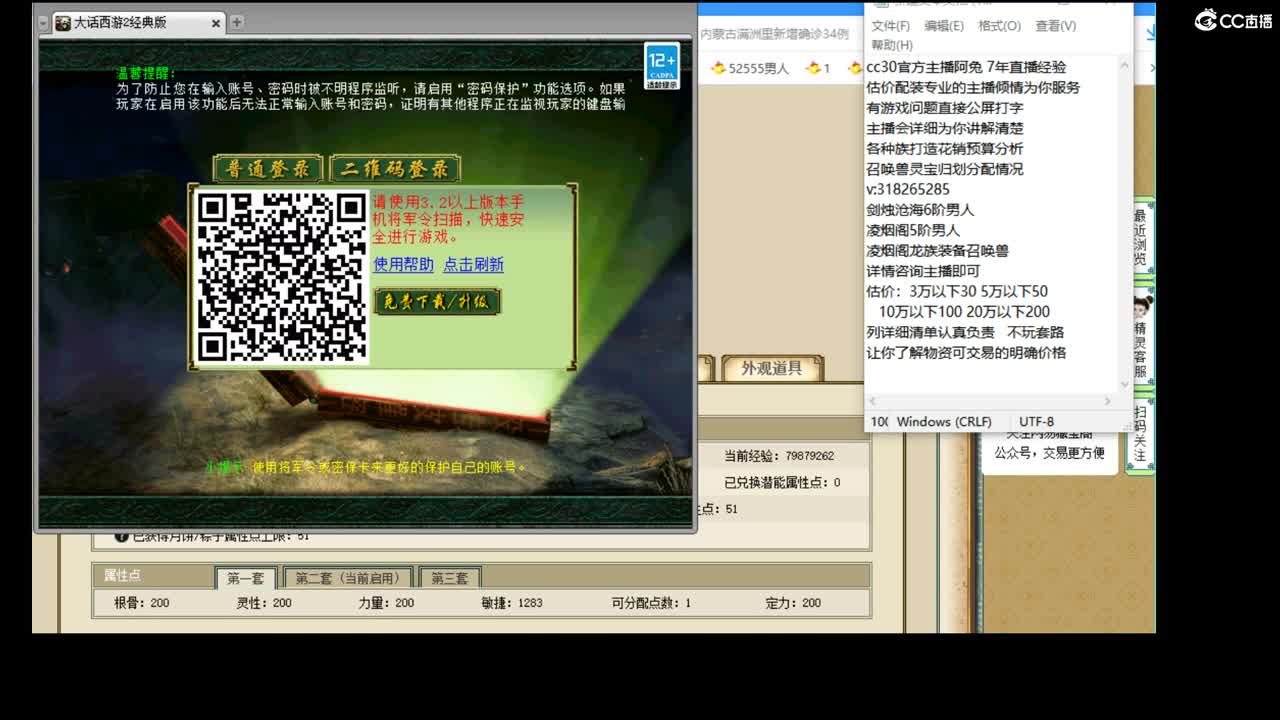Viewport: 1280px width, 720px height.
Task: Select the 第三套 attribute tab
Action: coord(449,578)
